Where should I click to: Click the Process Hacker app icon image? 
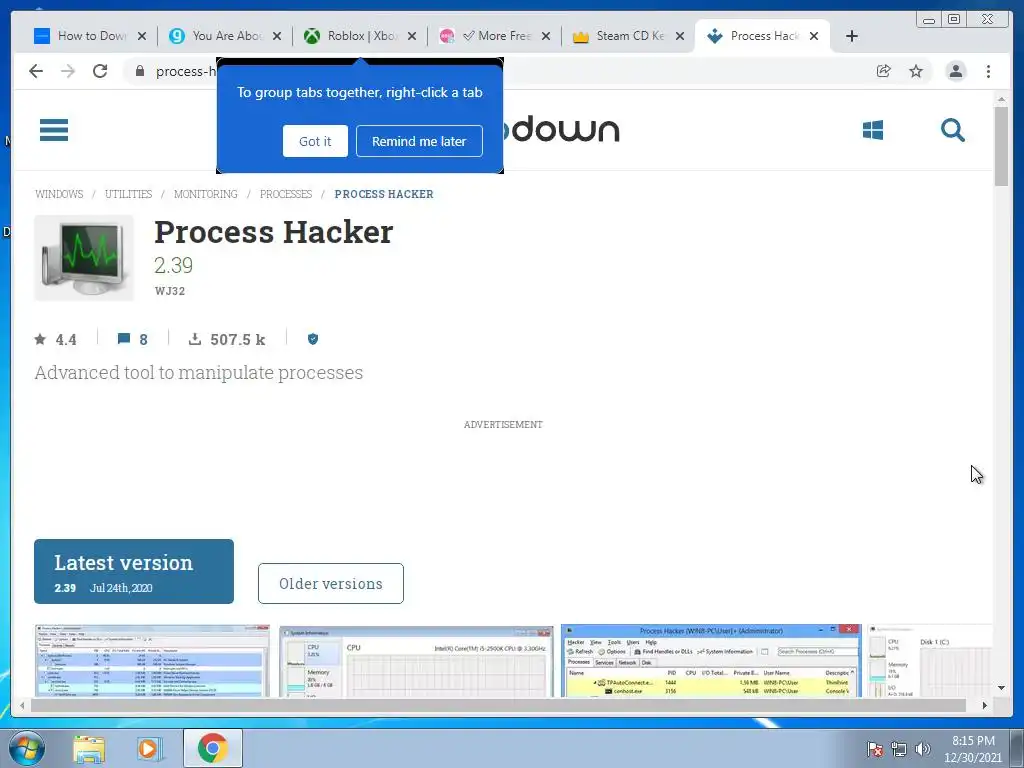click(x=84, y=258)
